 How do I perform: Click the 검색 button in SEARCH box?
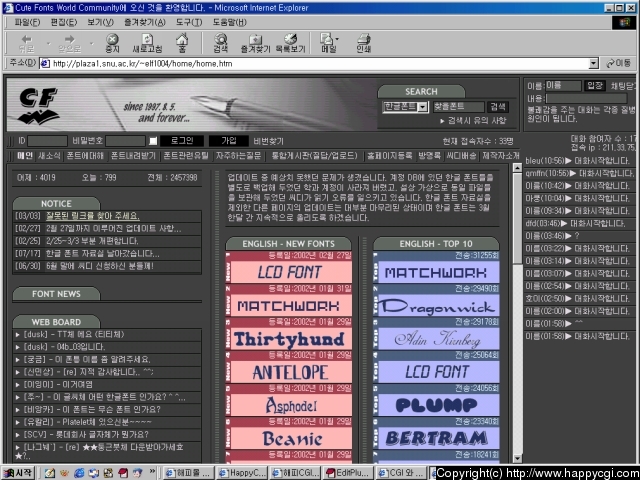(498, 107)
